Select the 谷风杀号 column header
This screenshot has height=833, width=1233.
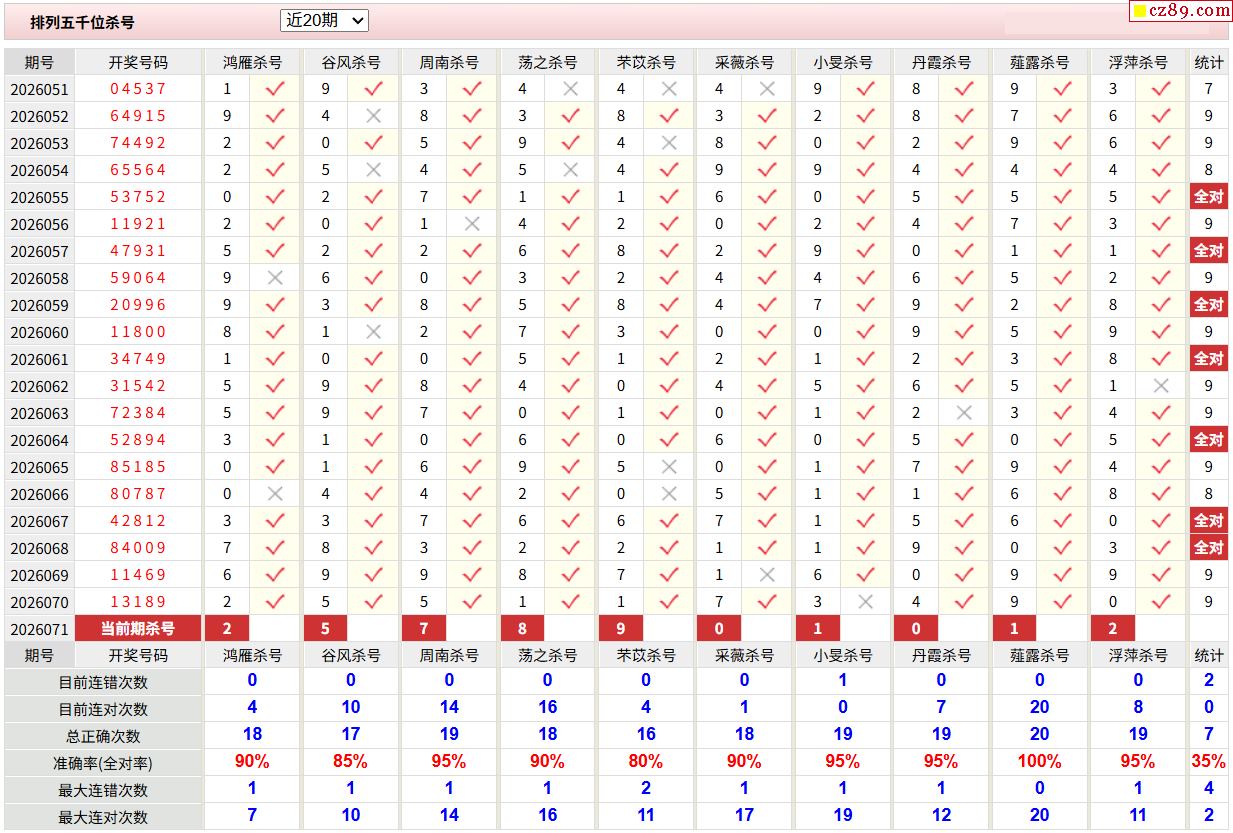tap(350, 62)
